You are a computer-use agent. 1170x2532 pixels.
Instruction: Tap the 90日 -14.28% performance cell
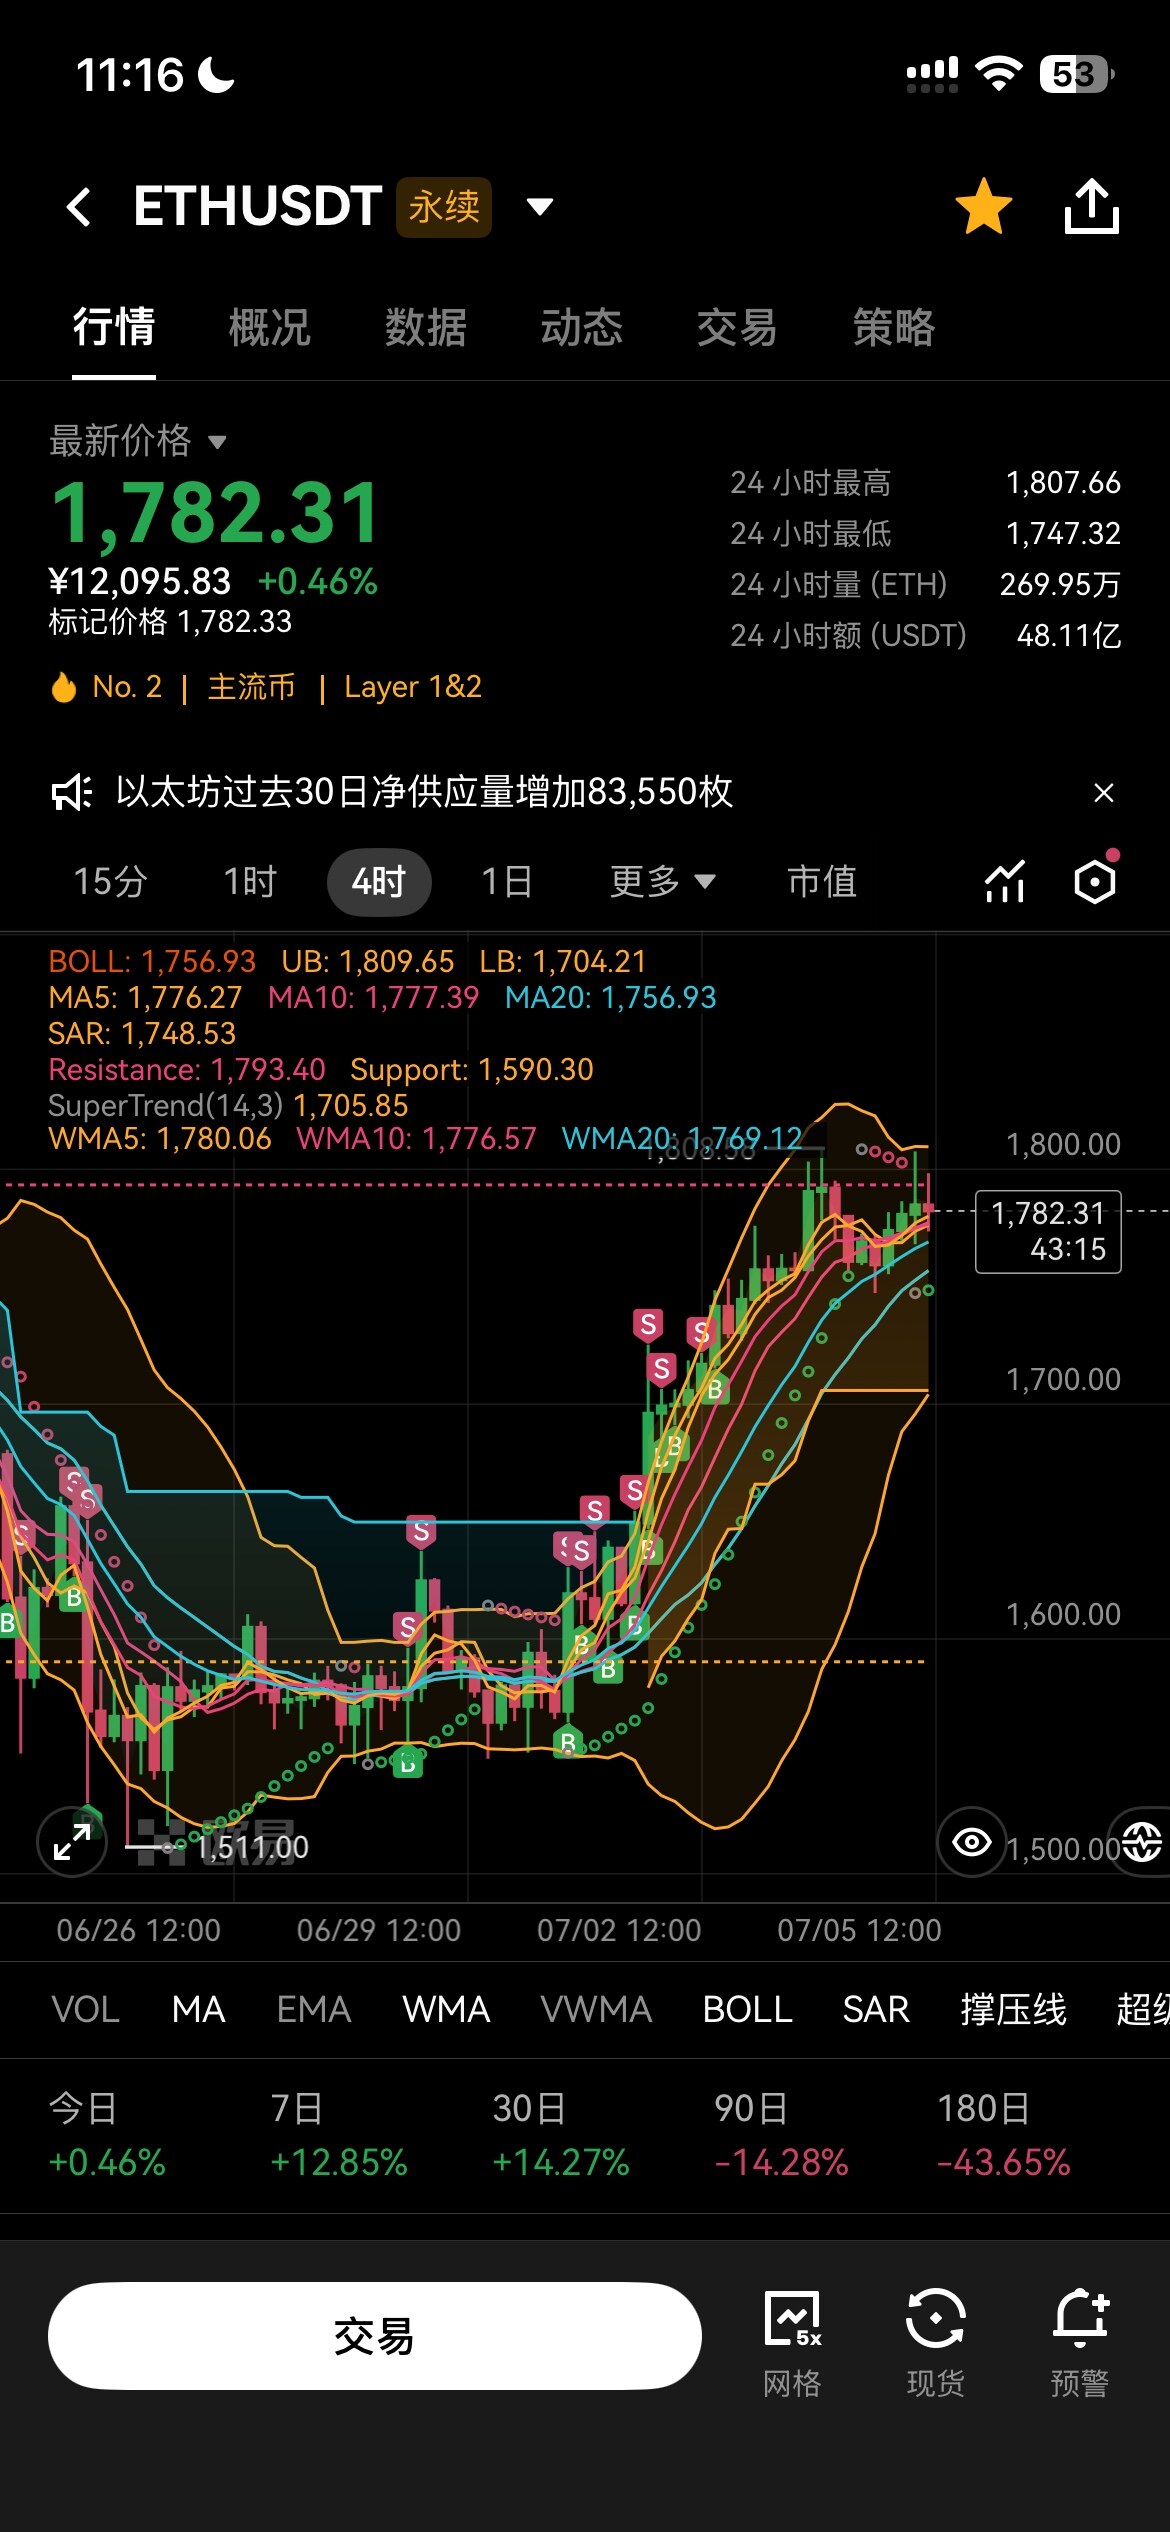pos(782,2135)
